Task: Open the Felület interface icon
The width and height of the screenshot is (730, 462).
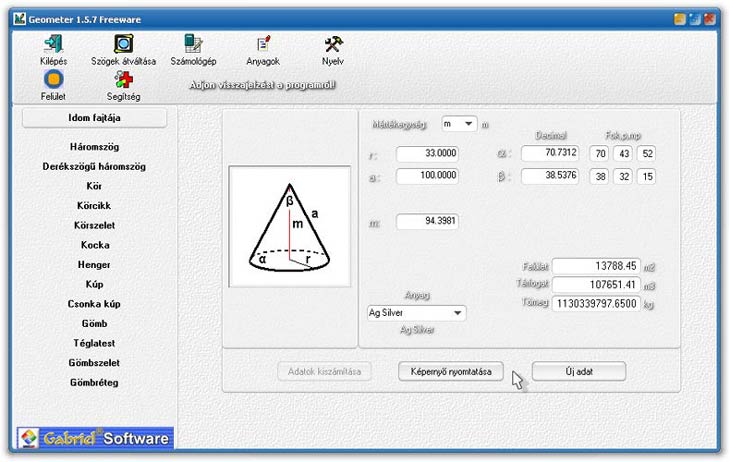Action: tap(53, 80)
